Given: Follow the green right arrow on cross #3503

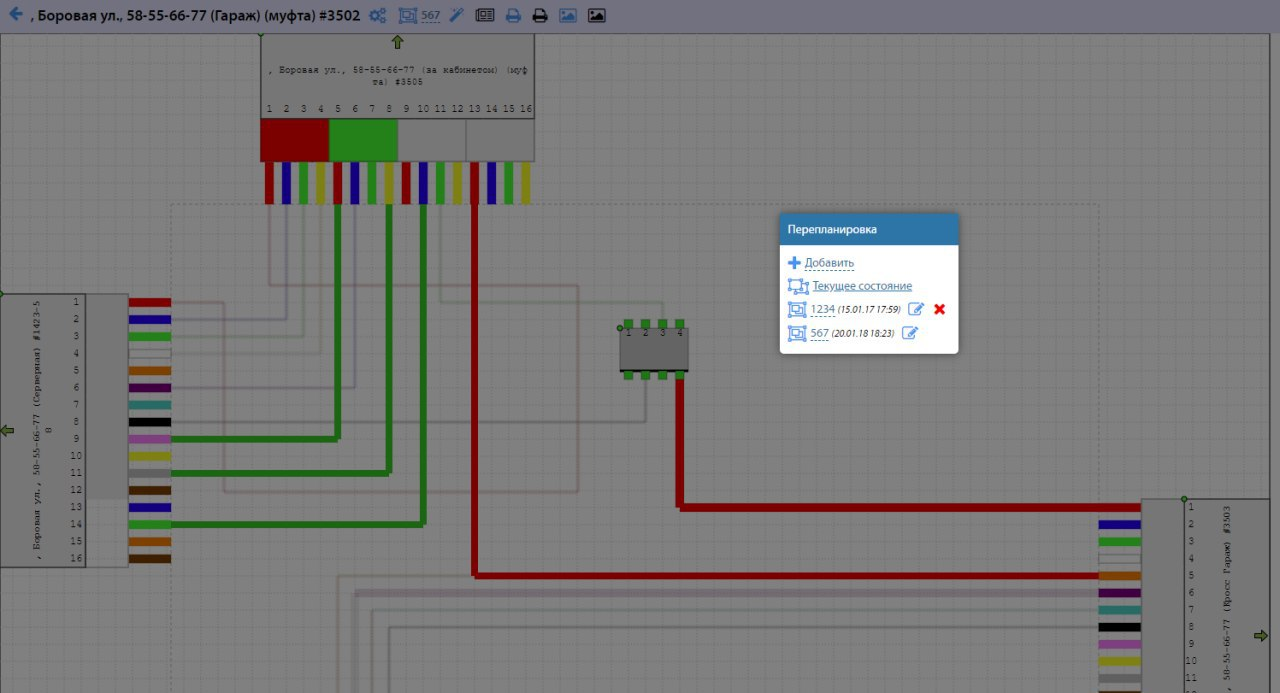Looking at the screenshot, I should point(1261,635).
